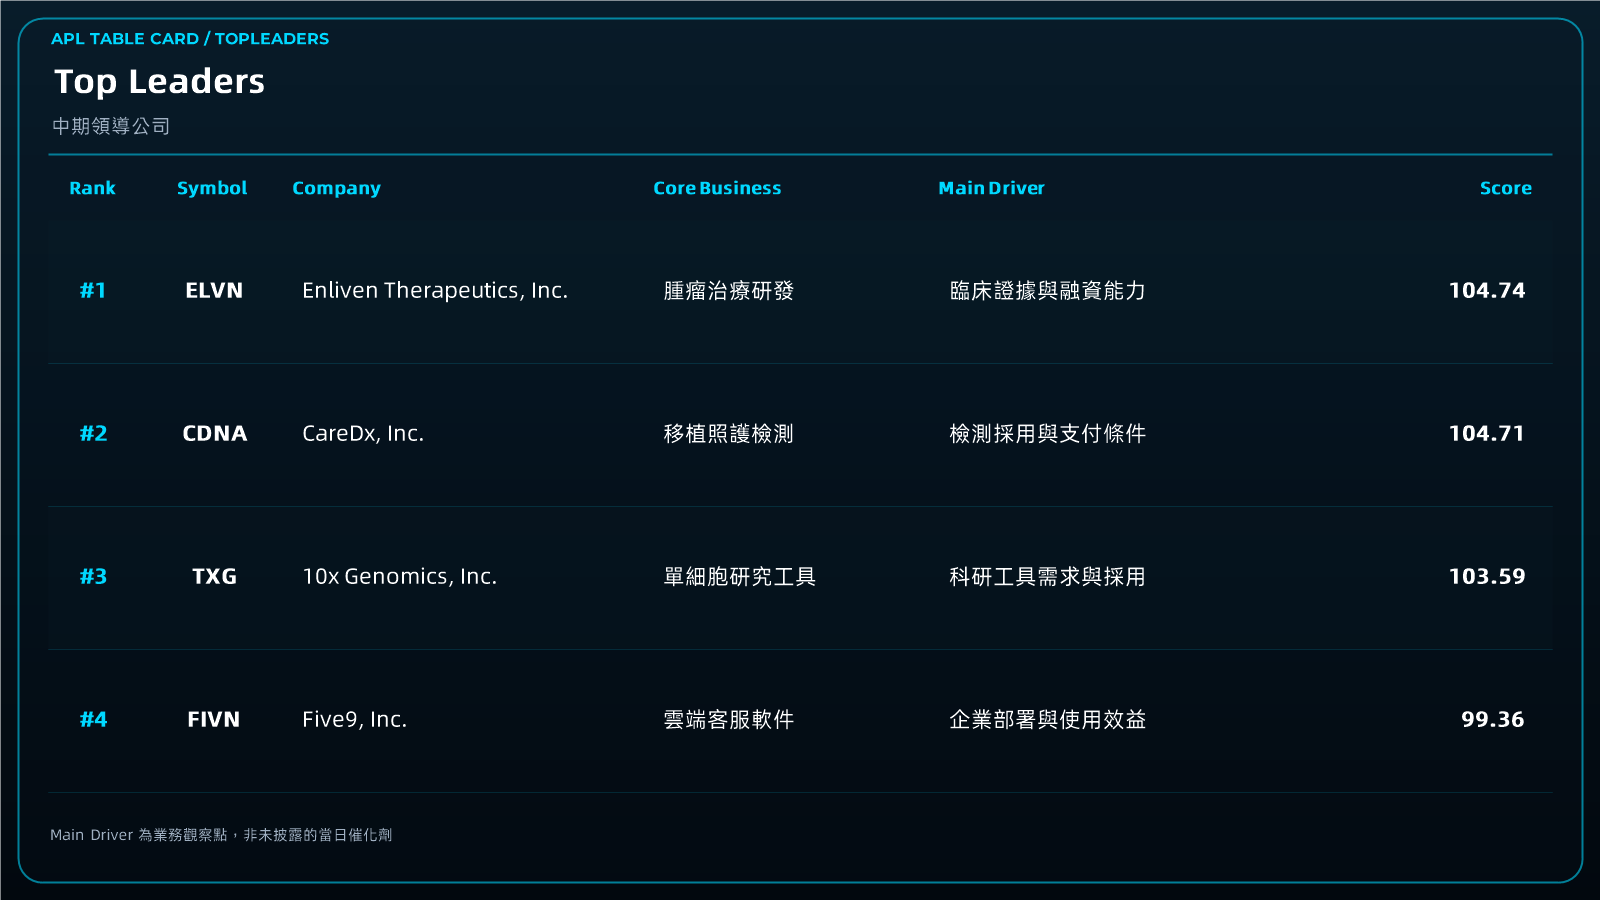This screenshot has height=900, width=1600.
Task: Click the Core Business column header
Action: [717, 188]
